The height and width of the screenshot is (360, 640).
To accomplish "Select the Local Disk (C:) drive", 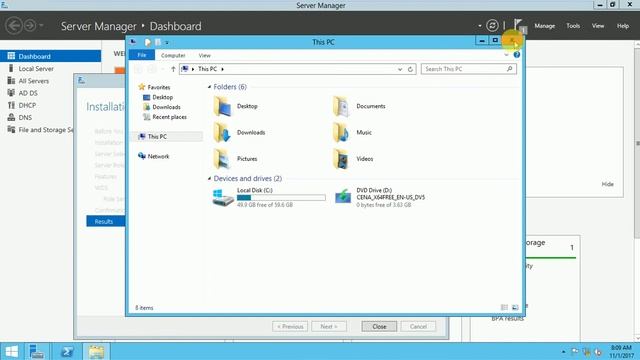I will (x=269, y=198).
